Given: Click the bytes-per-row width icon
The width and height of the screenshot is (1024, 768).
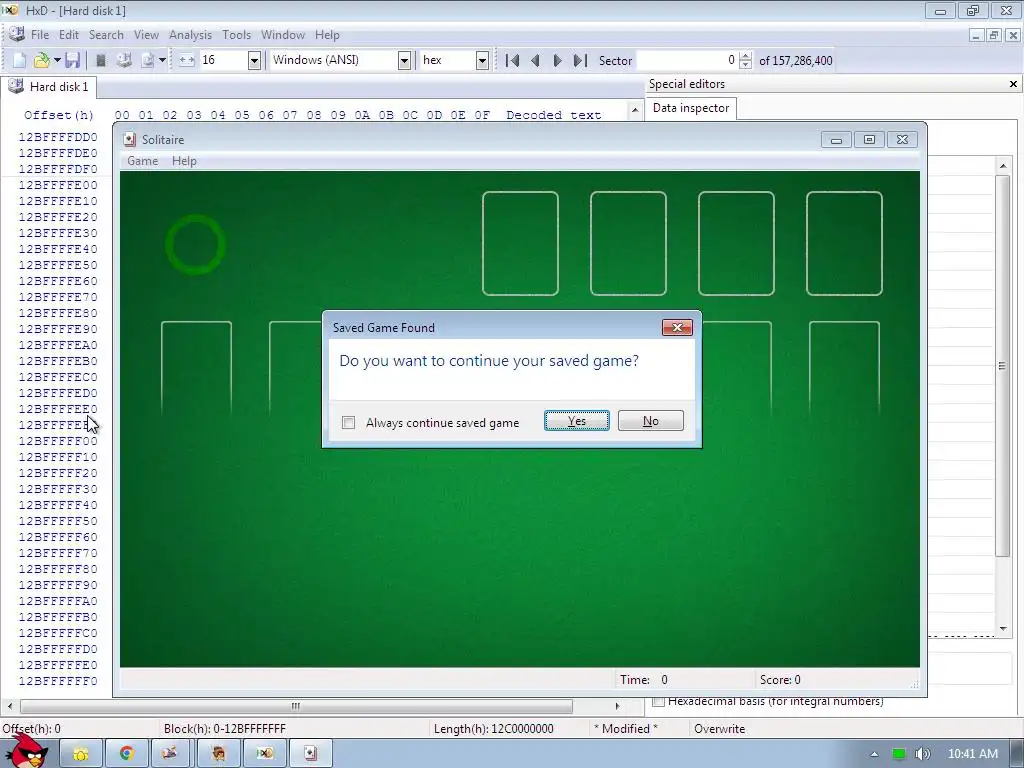Looking at the screenshot, I should point(187,60).
